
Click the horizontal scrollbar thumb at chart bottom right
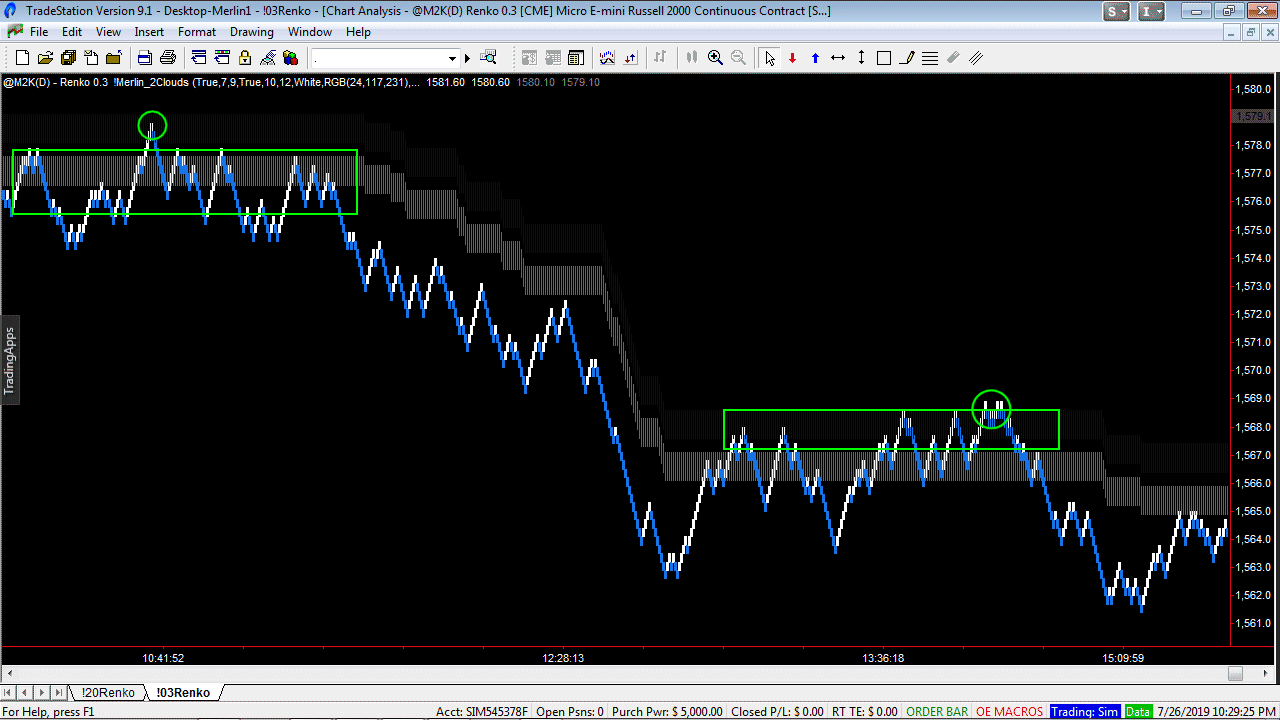[1235, 673]
